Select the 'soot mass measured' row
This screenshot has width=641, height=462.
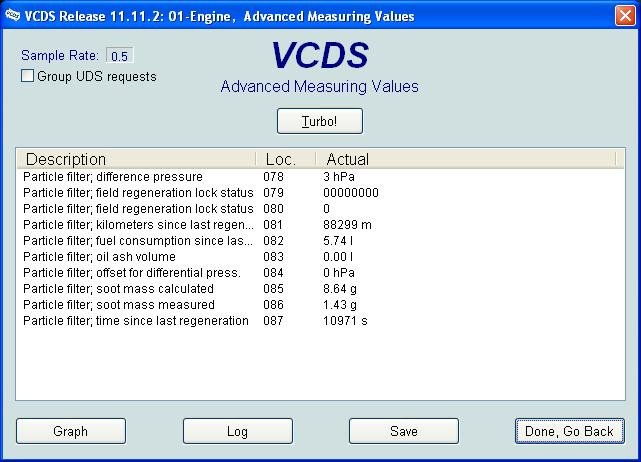point(320,305)
